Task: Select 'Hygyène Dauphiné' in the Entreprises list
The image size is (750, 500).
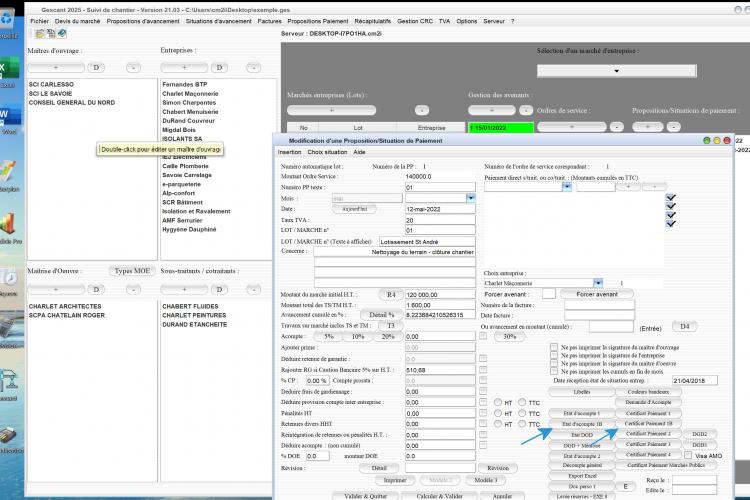Action: pyautogui.click(x=189, y=230)
